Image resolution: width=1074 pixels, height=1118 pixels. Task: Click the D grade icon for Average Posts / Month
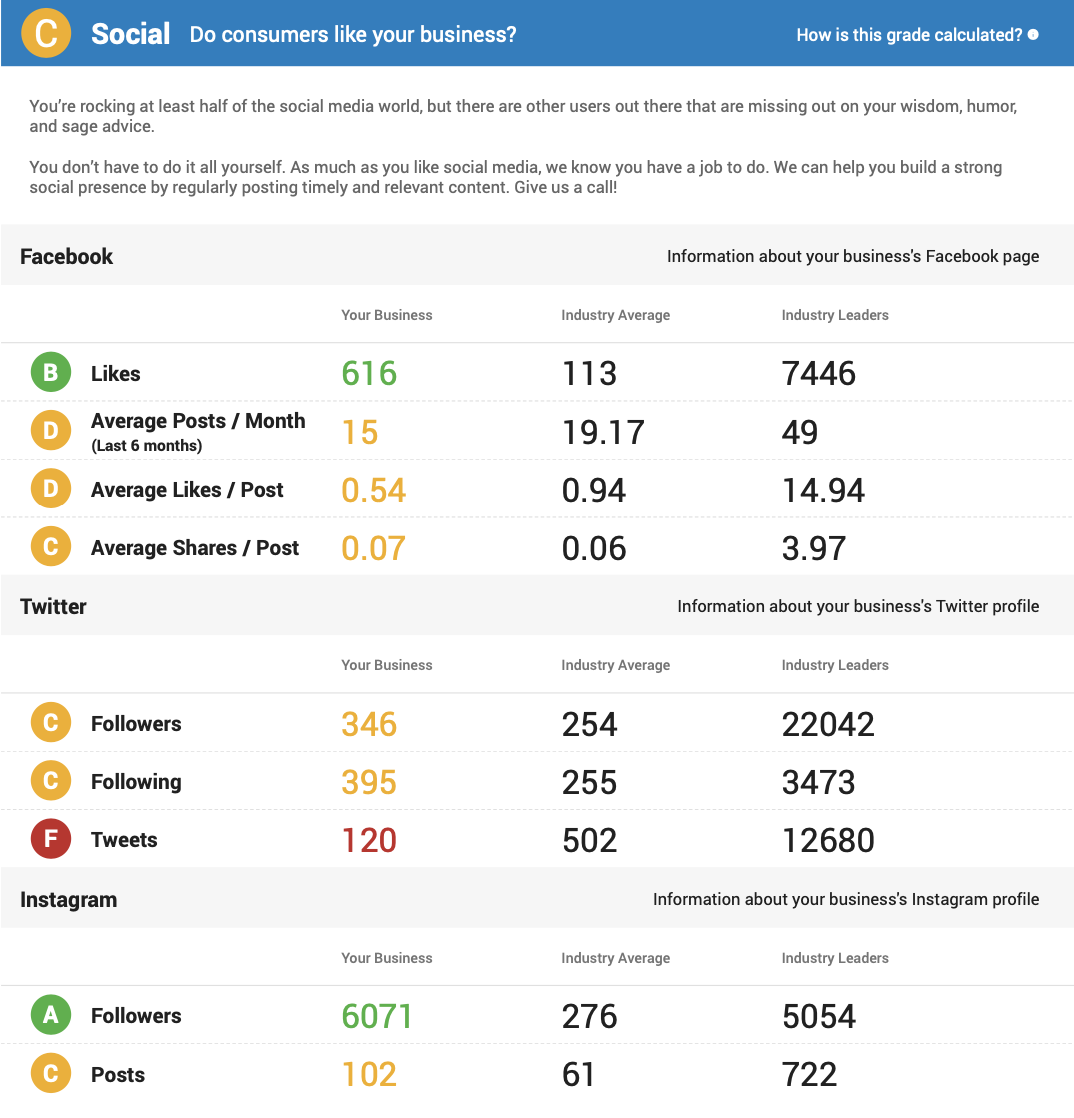51,431
